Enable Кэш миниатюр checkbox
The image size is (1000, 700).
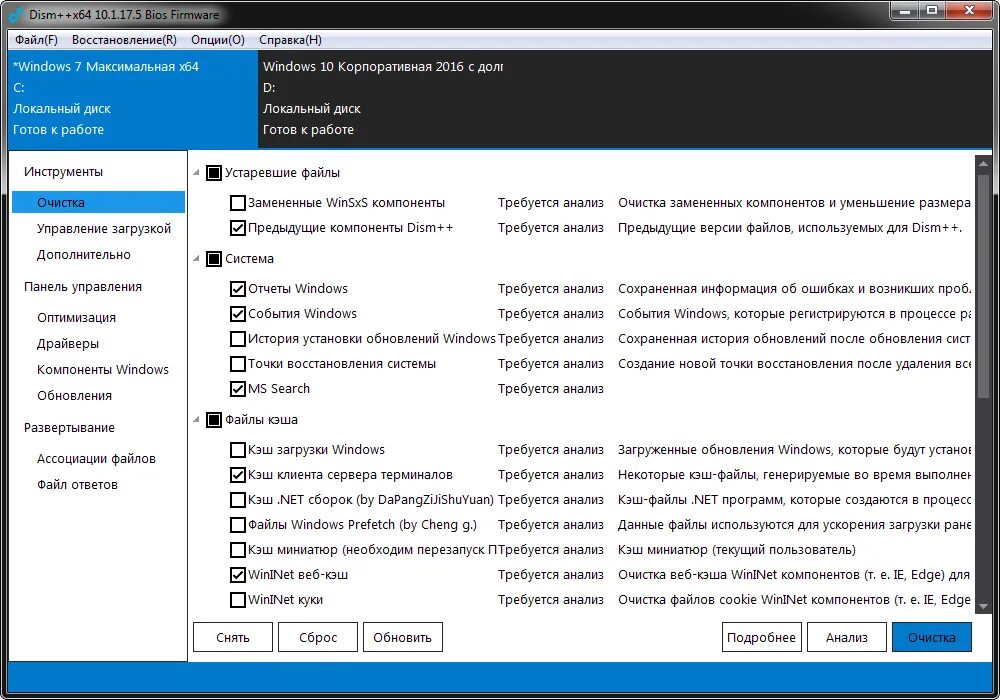(237, 550)
